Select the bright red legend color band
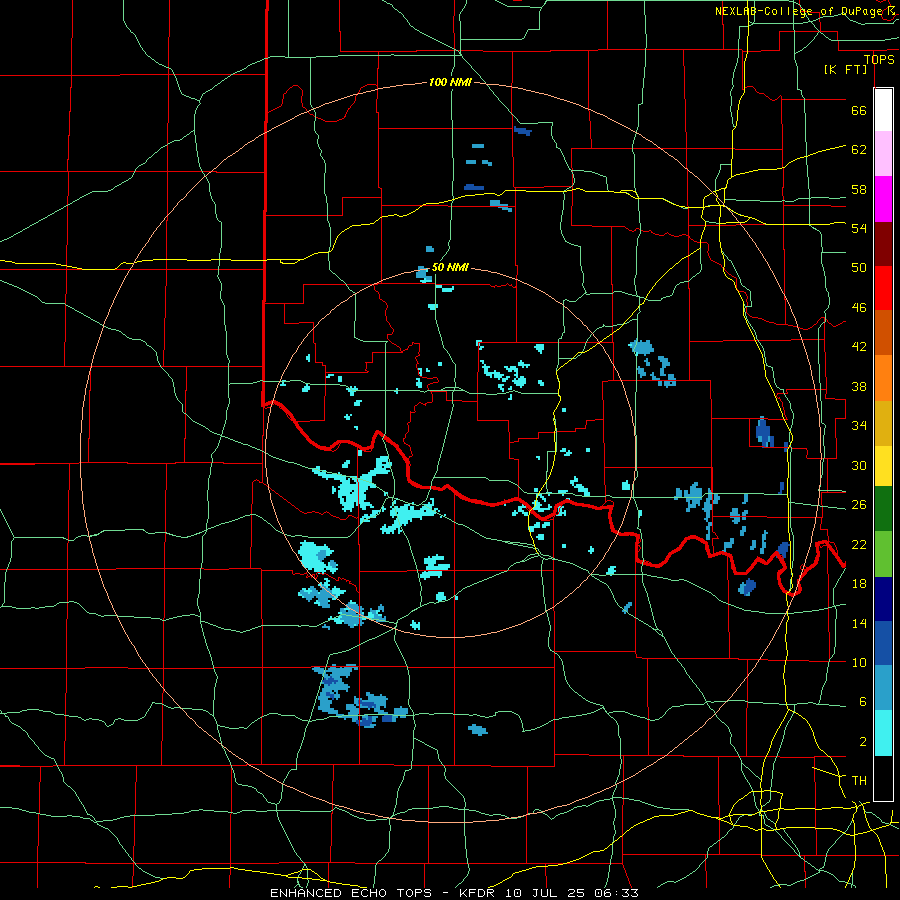 (883, 288)
